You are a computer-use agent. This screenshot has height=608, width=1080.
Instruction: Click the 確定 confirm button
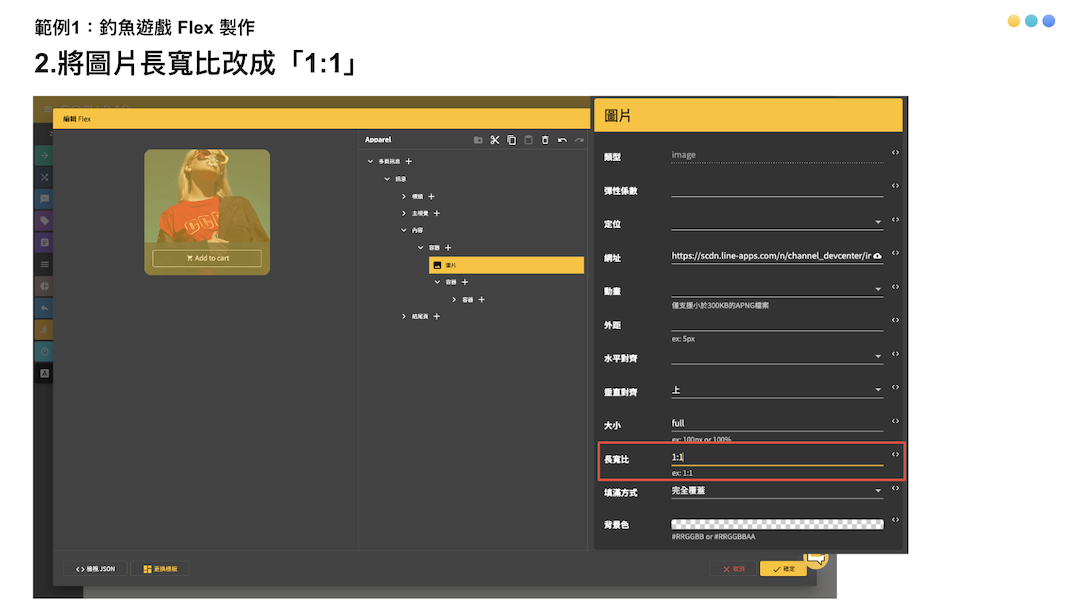coord(783,569)
